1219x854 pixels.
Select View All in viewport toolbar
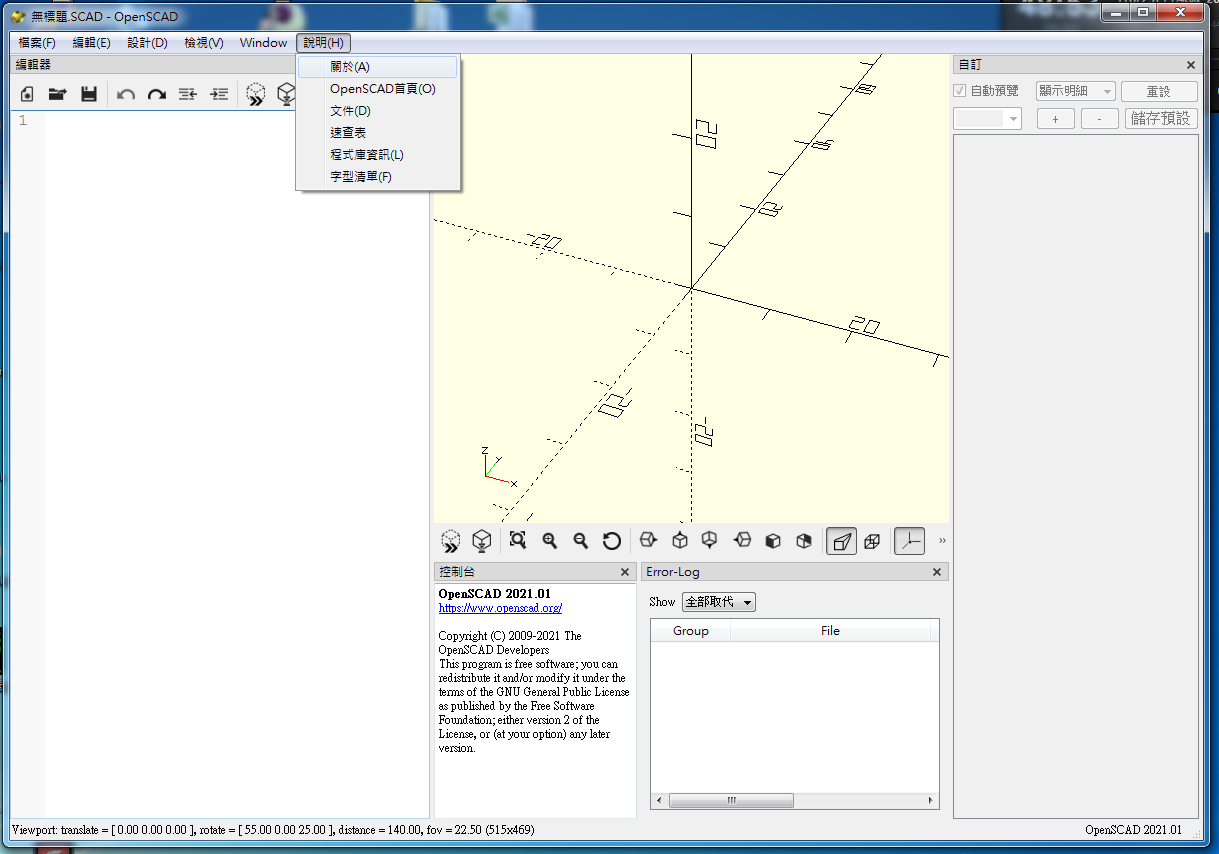[x=518, y=541]
